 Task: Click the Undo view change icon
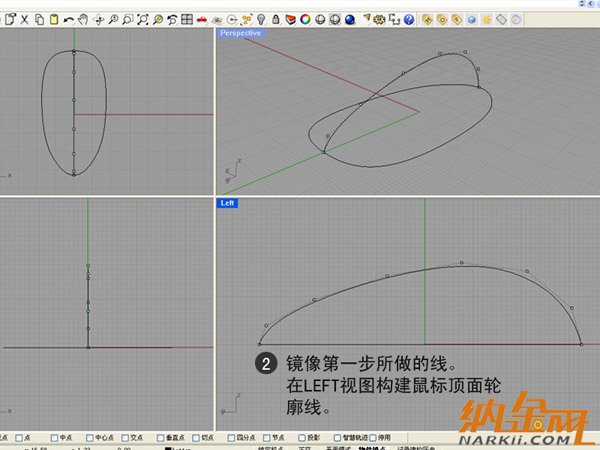(173, 19)
